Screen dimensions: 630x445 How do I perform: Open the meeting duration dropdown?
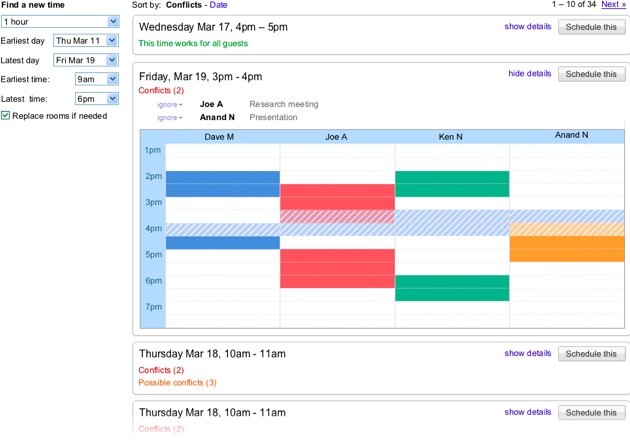[x=60, y=22]
